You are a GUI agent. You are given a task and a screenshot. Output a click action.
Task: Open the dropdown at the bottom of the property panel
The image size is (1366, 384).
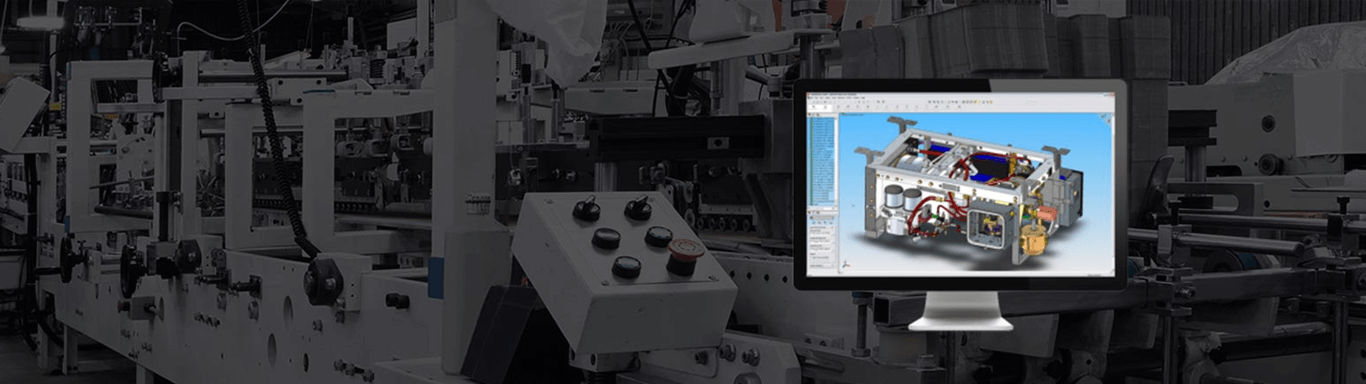tap(822, 265)
